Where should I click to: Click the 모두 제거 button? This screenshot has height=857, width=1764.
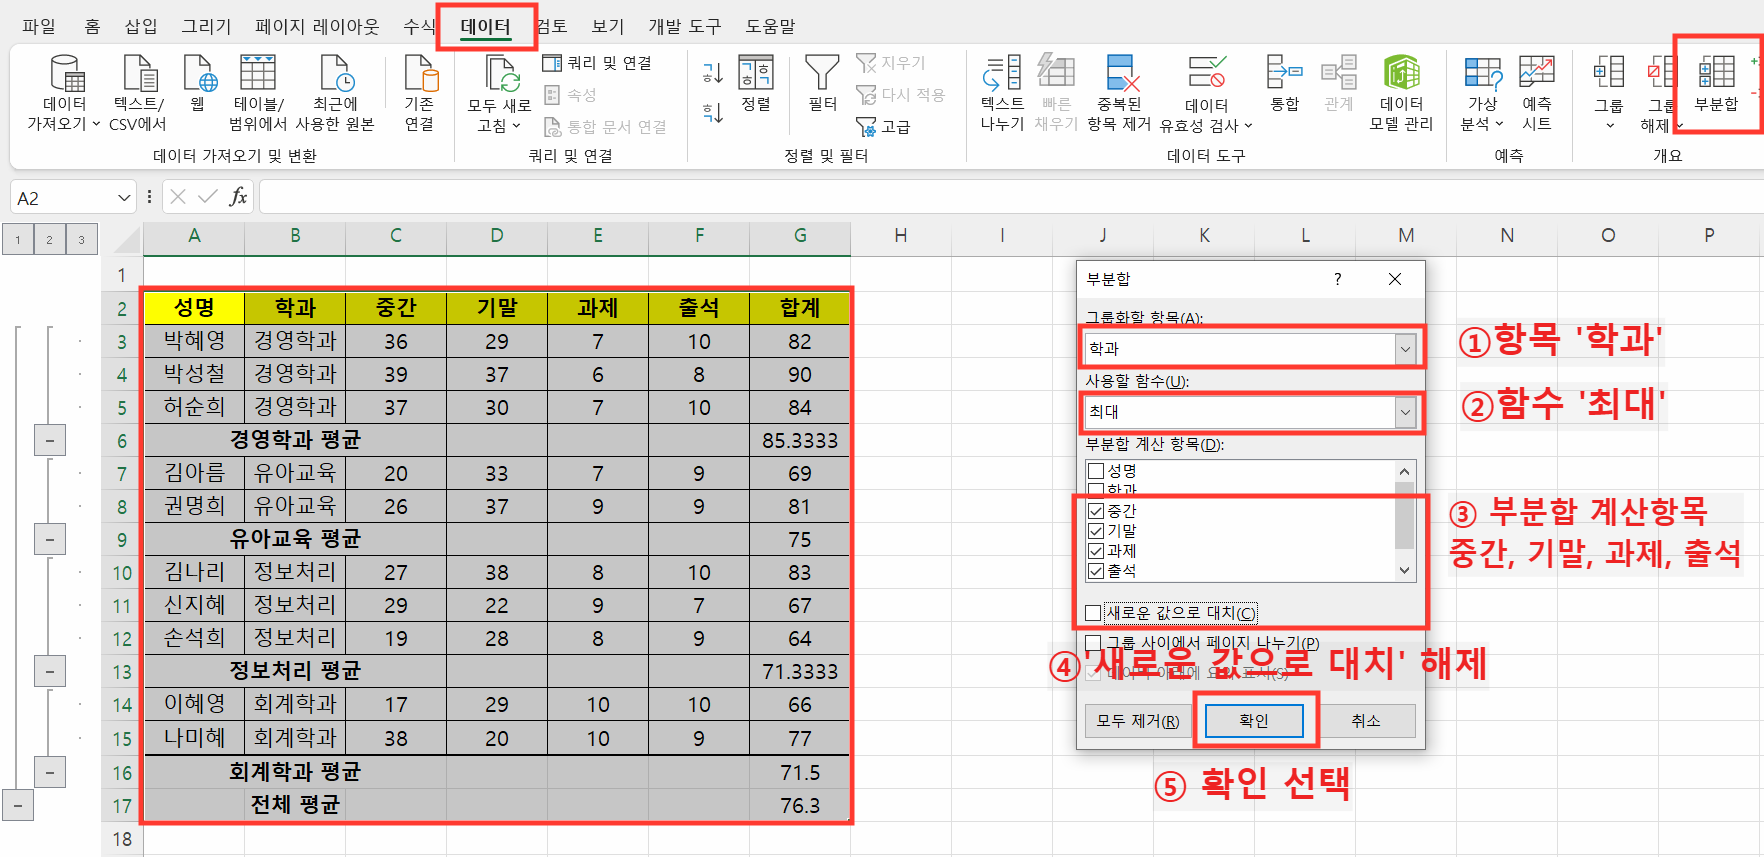(1138, 721)
